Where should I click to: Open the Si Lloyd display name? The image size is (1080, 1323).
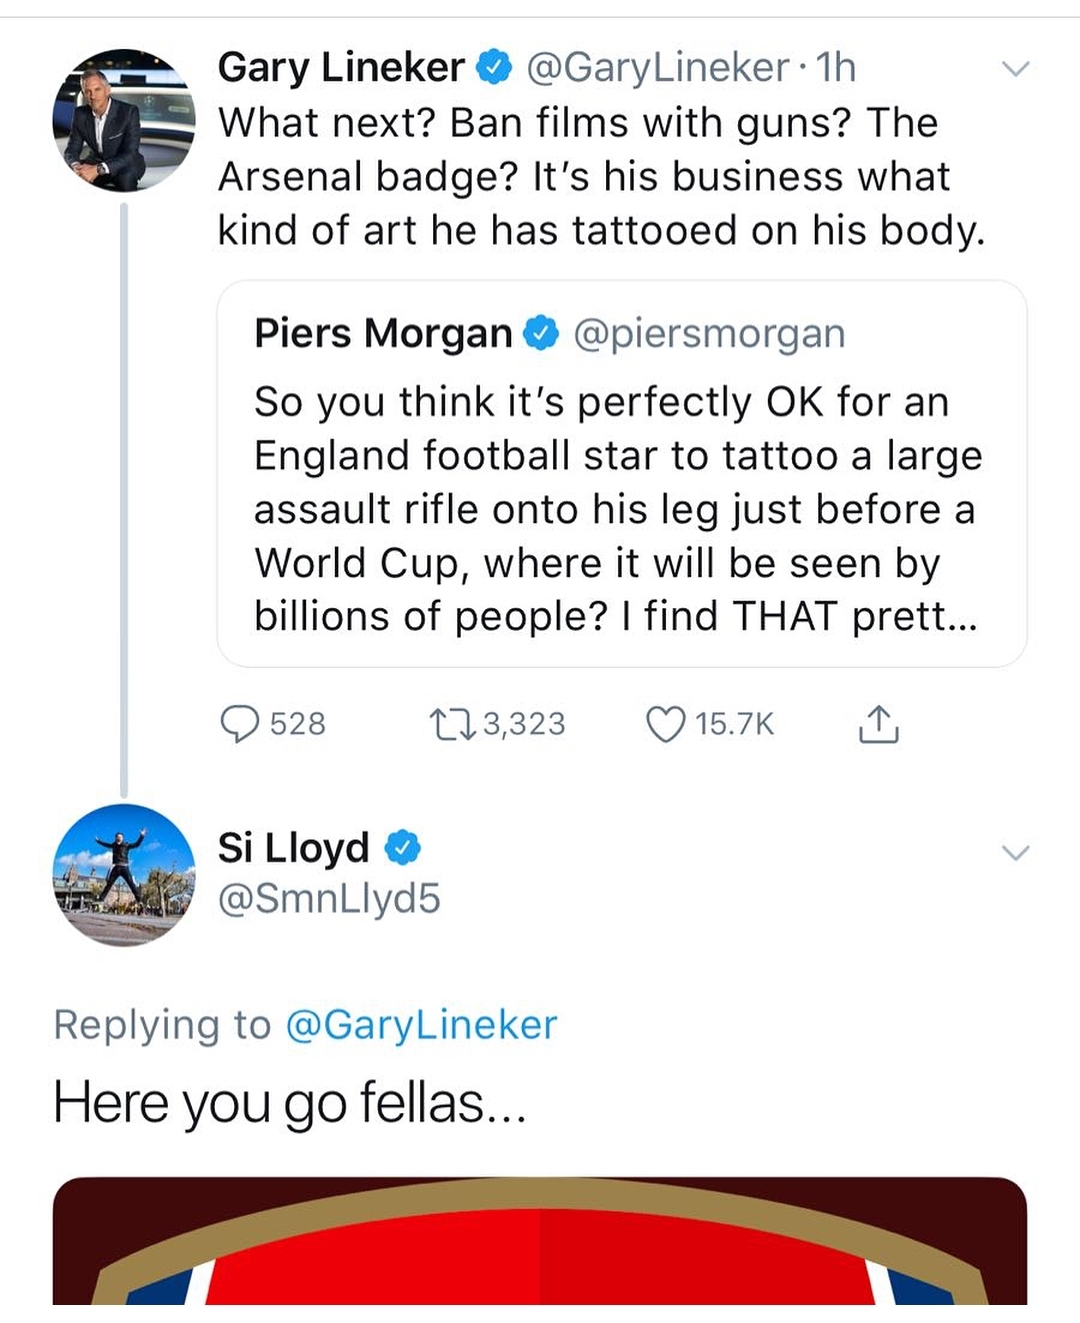click(294, 848)
